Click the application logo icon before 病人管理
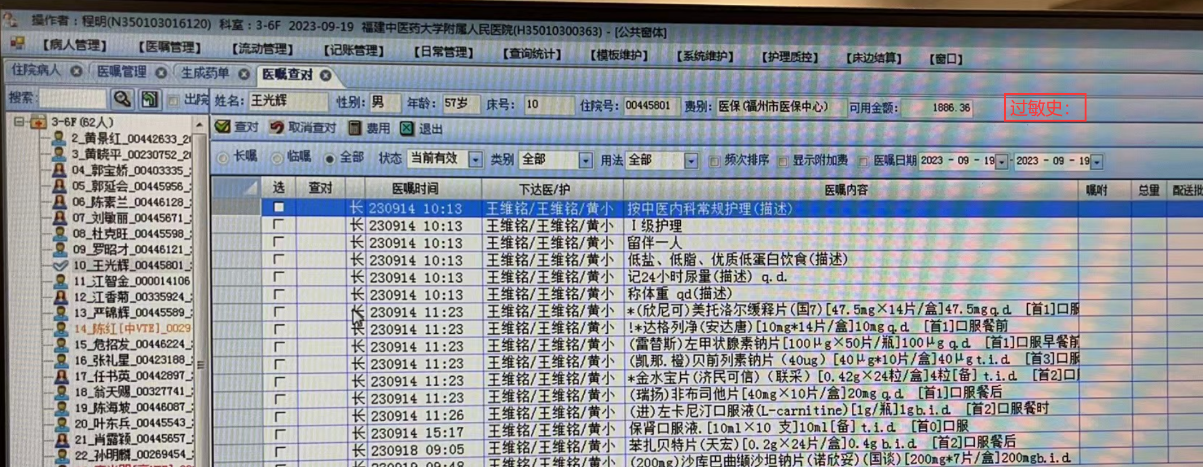 [17, 45]
